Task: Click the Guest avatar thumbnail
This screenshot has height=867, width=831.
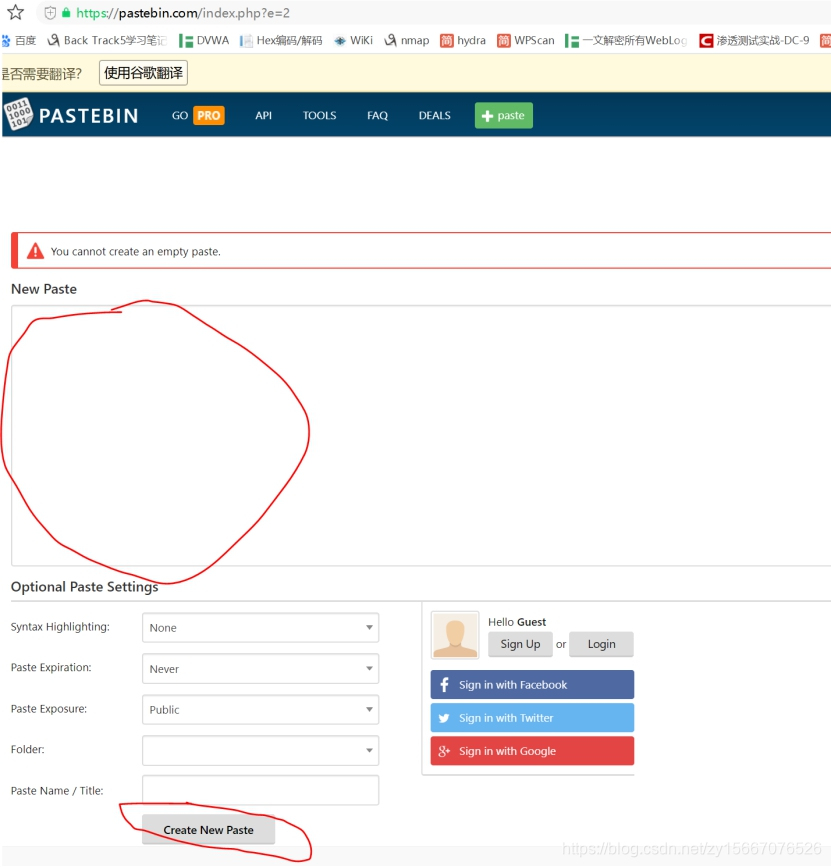Action: 455,635
